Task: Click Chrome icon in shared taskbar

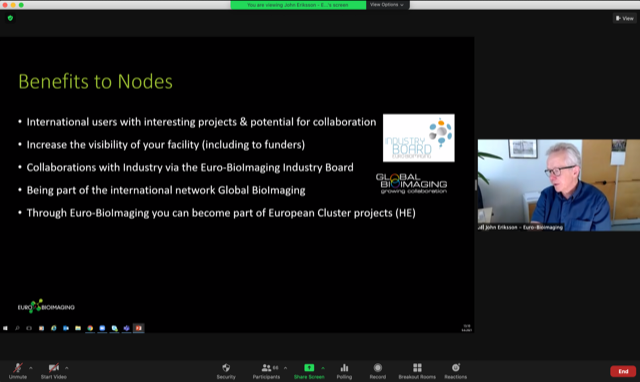Action: click(x=90, y=328)
